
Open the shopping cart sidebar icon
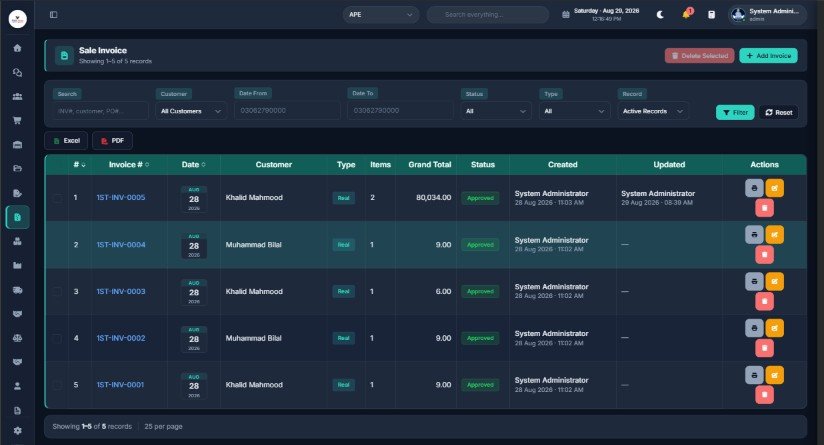tap(17, 120)
